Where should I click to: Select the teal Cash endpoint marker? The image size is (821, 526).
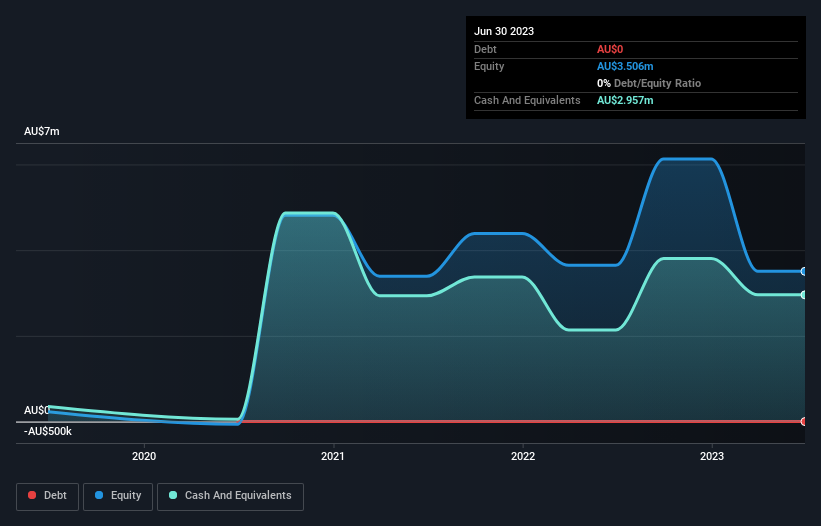(803, 295)
